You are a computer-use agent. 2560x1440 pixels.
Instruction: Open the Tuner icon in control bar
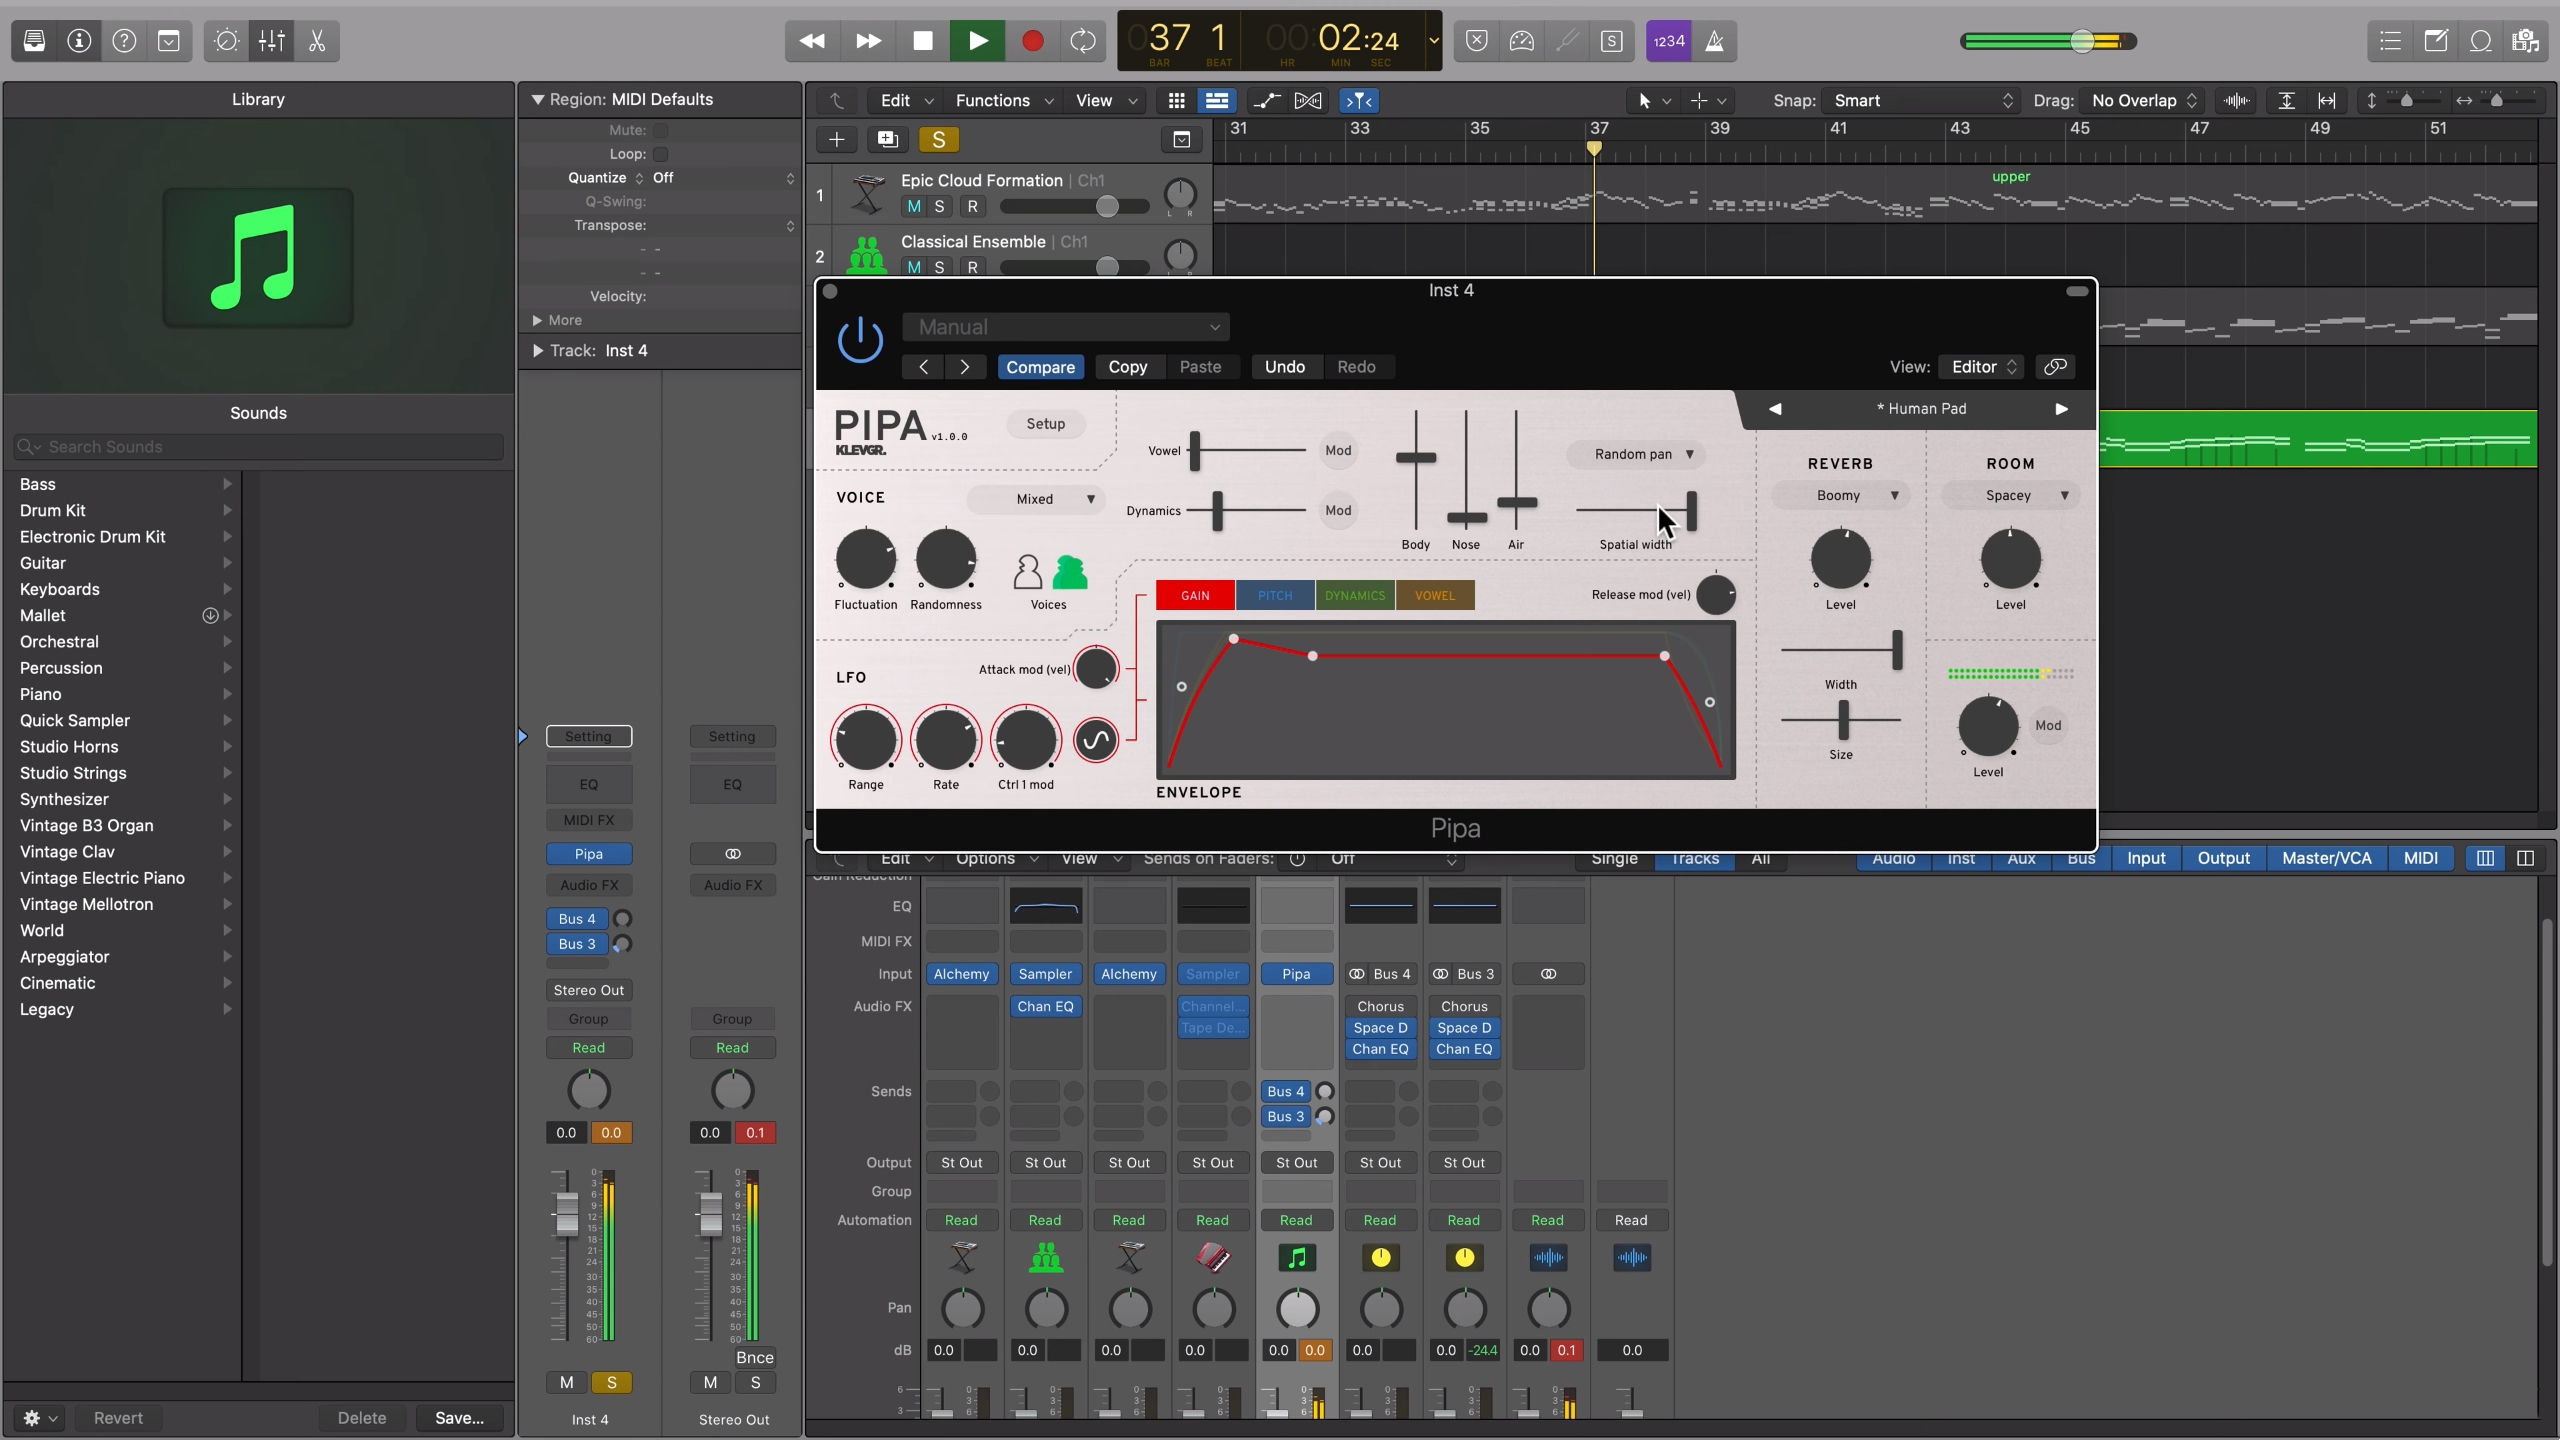click(1567, 41)
